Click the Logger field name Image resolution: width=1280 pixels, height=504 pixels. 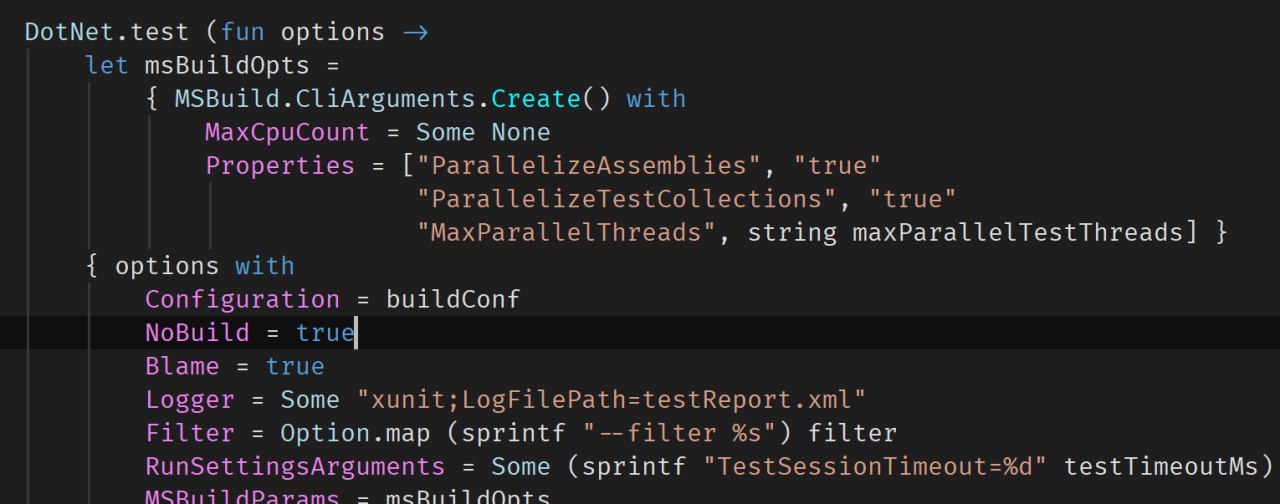[x=190, y=400]
